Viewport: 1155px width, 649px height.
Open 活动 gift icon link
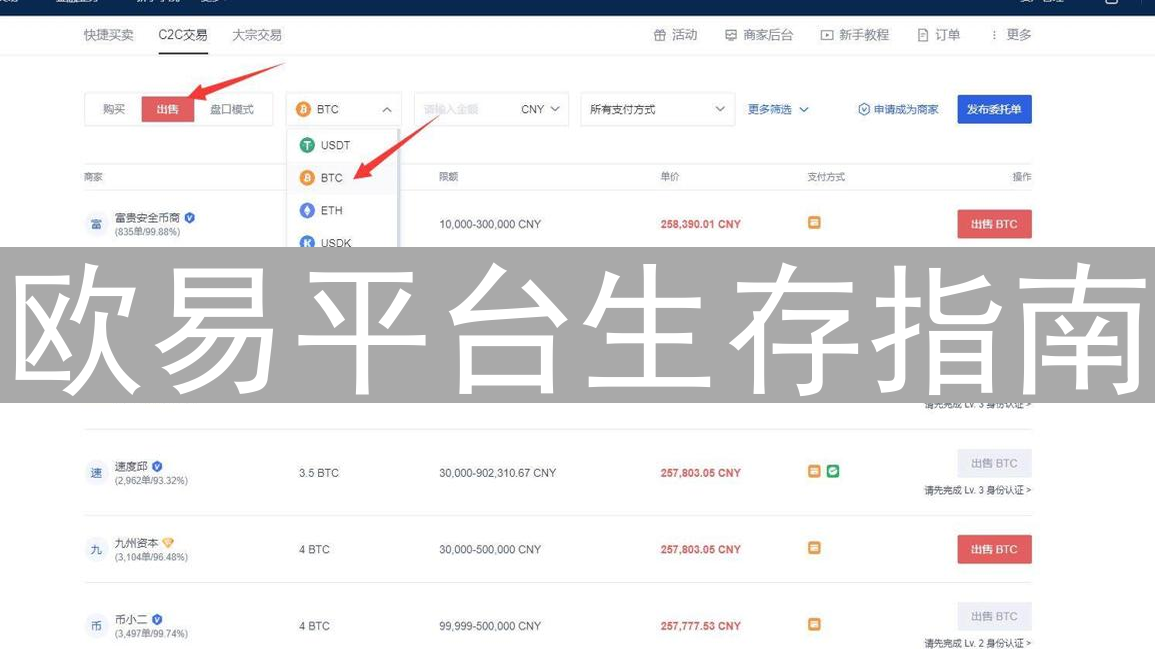click(675, 35)
